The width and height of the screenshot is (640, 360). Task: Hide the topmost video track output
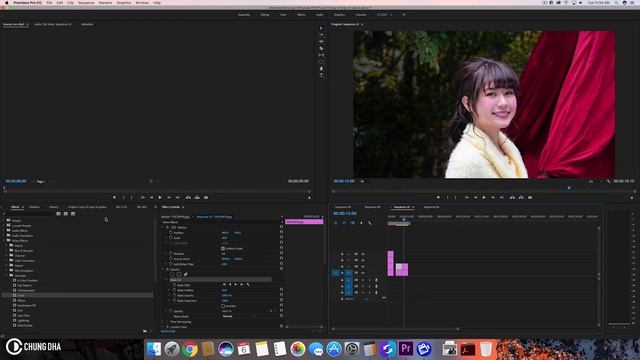(363, 254)
